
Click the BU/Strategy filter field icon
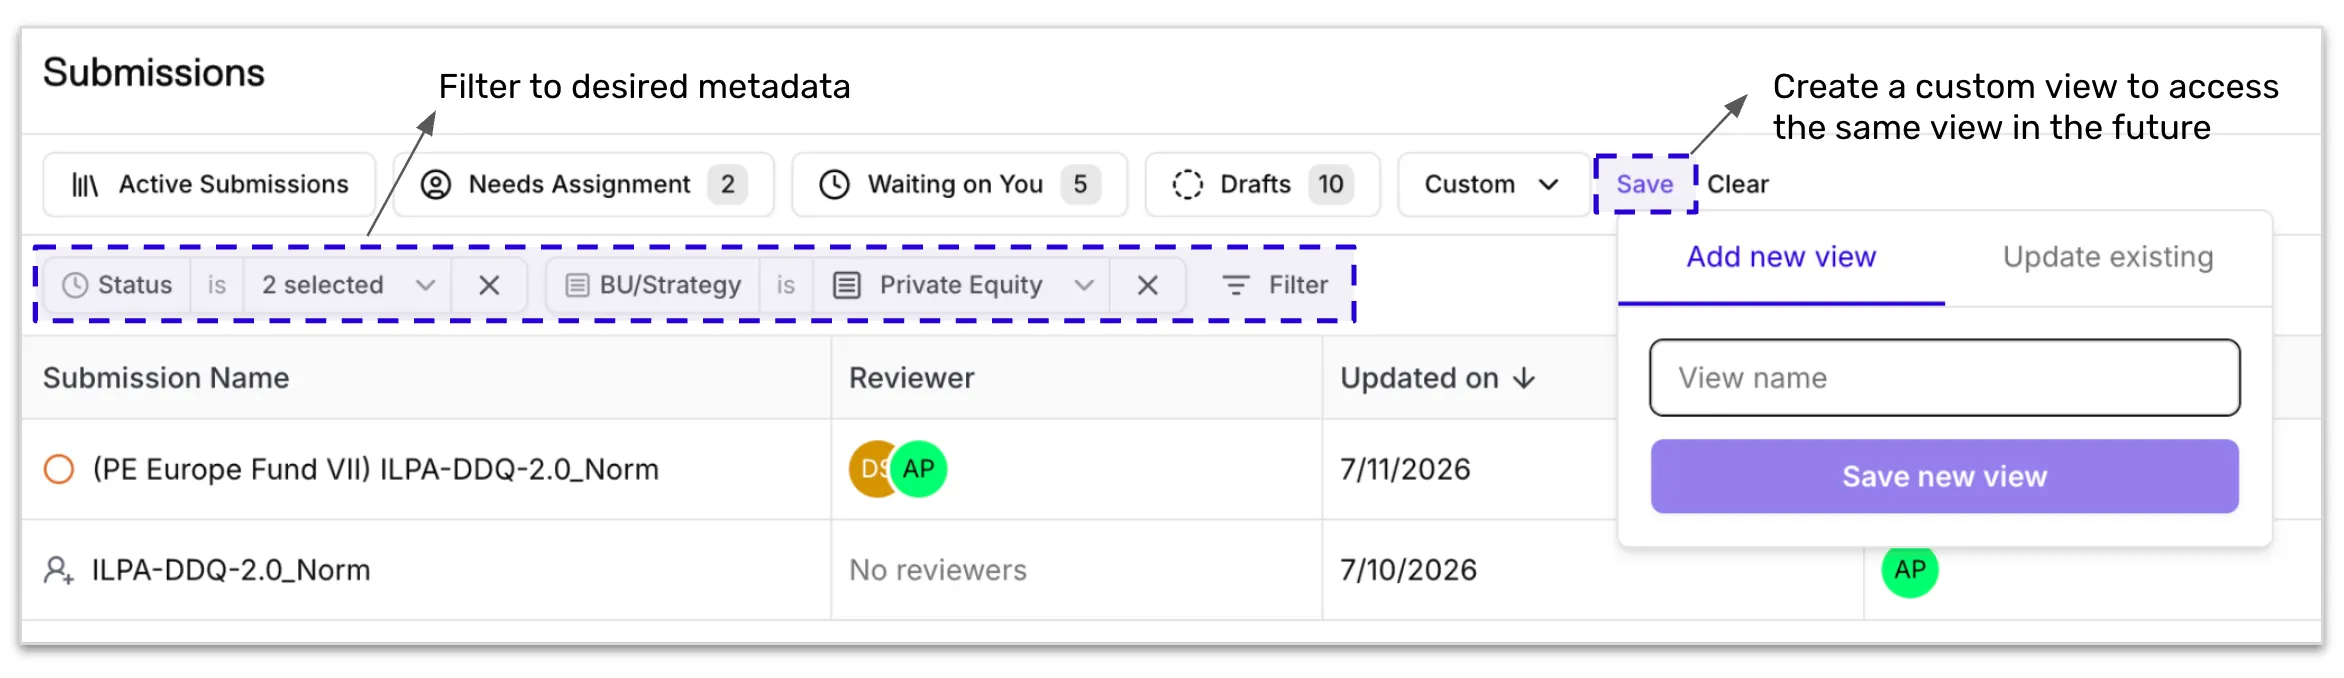coord(577,286)
